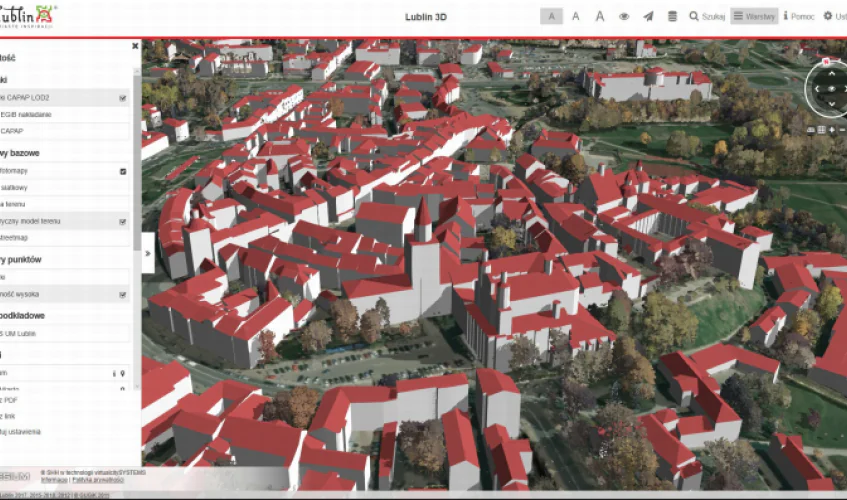This screenshot has height=500, width=847.
Task: Click the paper plane icon in the toolbar
Action: (648, 17)
